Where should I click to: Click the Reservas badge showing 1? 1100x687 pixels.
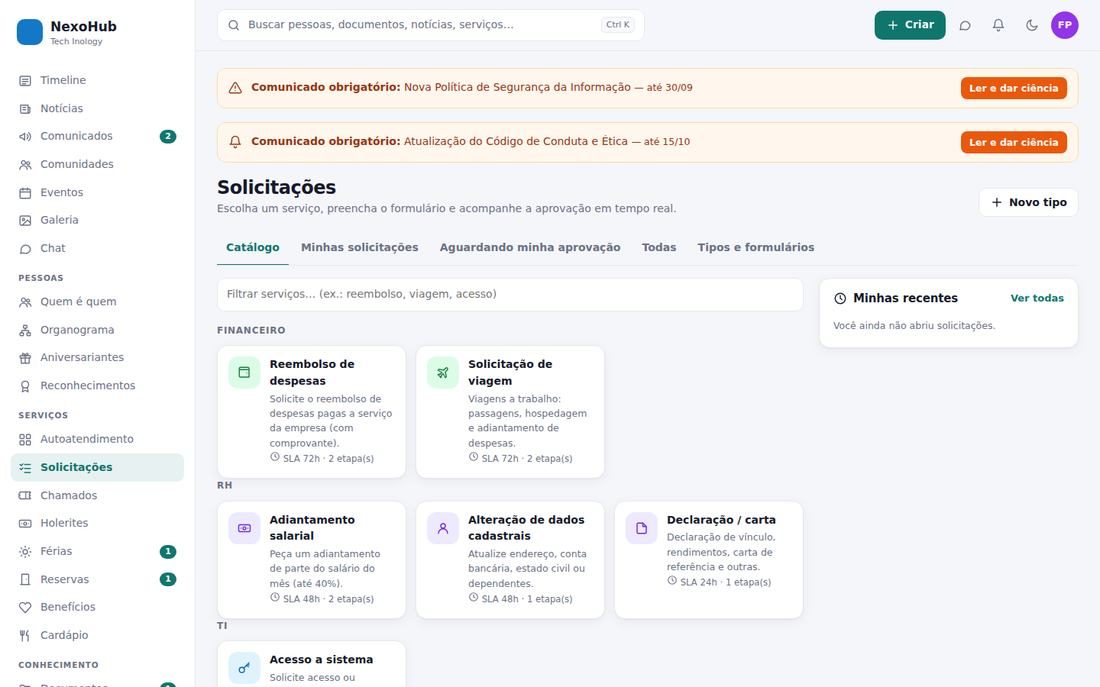168,580
